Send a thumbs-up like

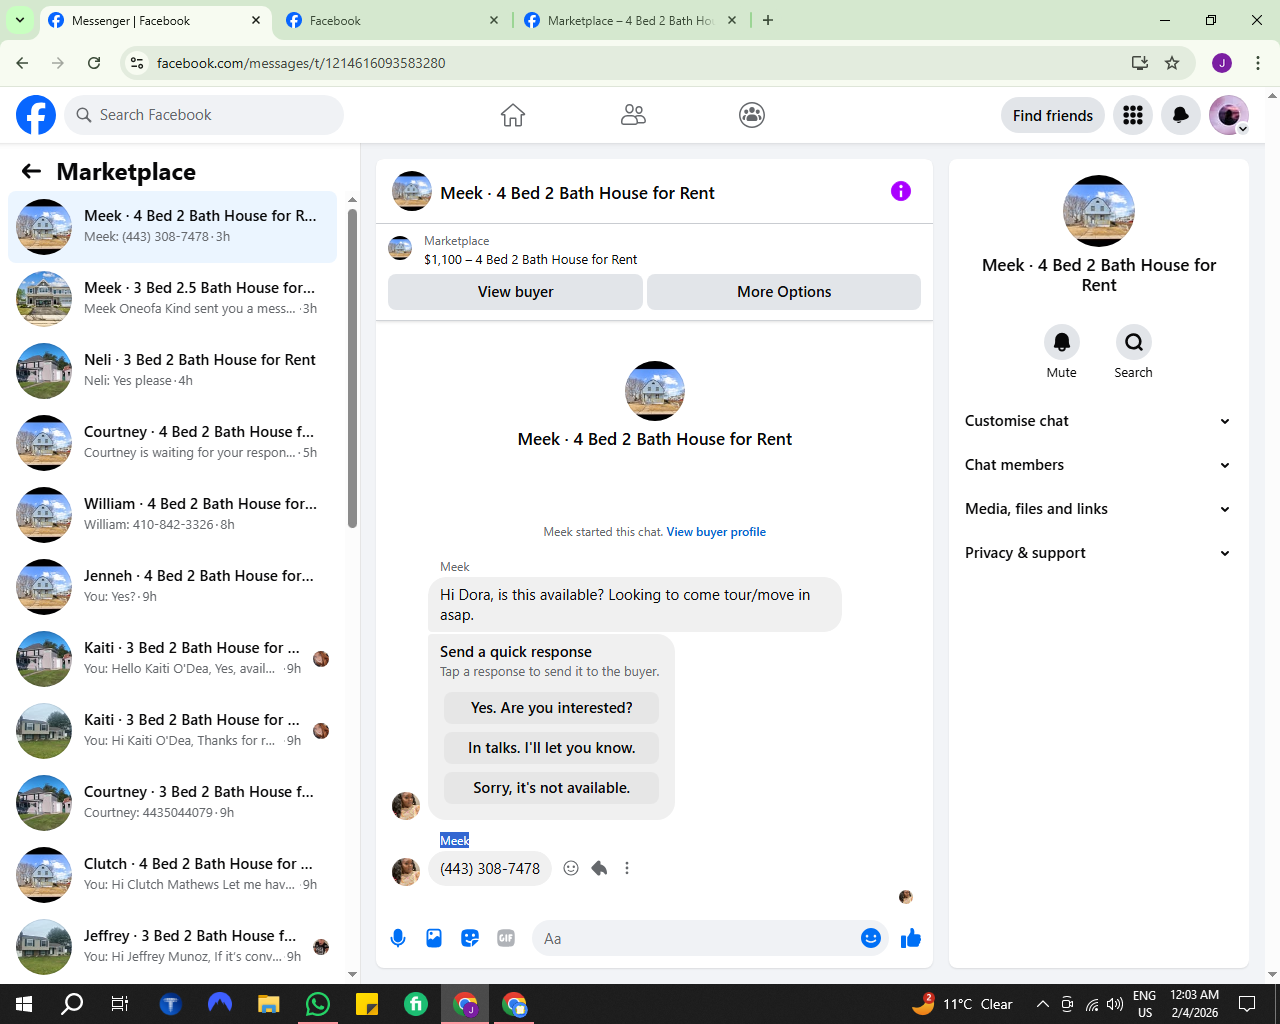tap(911, 938)
